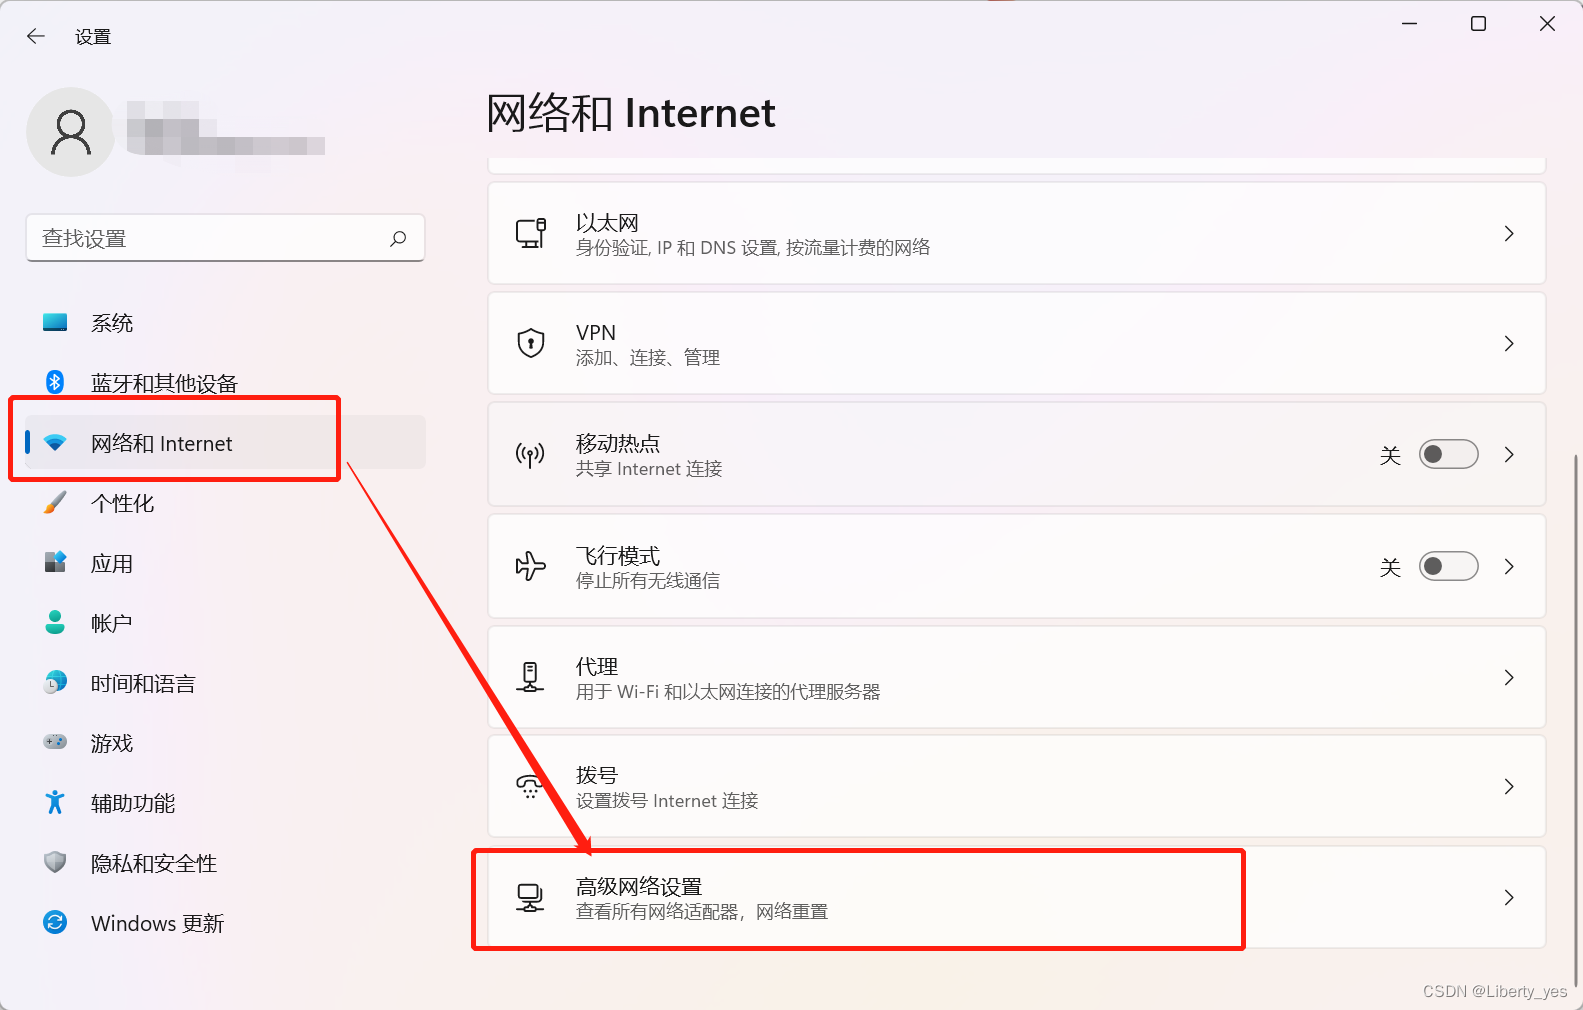Open 隐私和安全性 in the sidebar

click(225, 862)
